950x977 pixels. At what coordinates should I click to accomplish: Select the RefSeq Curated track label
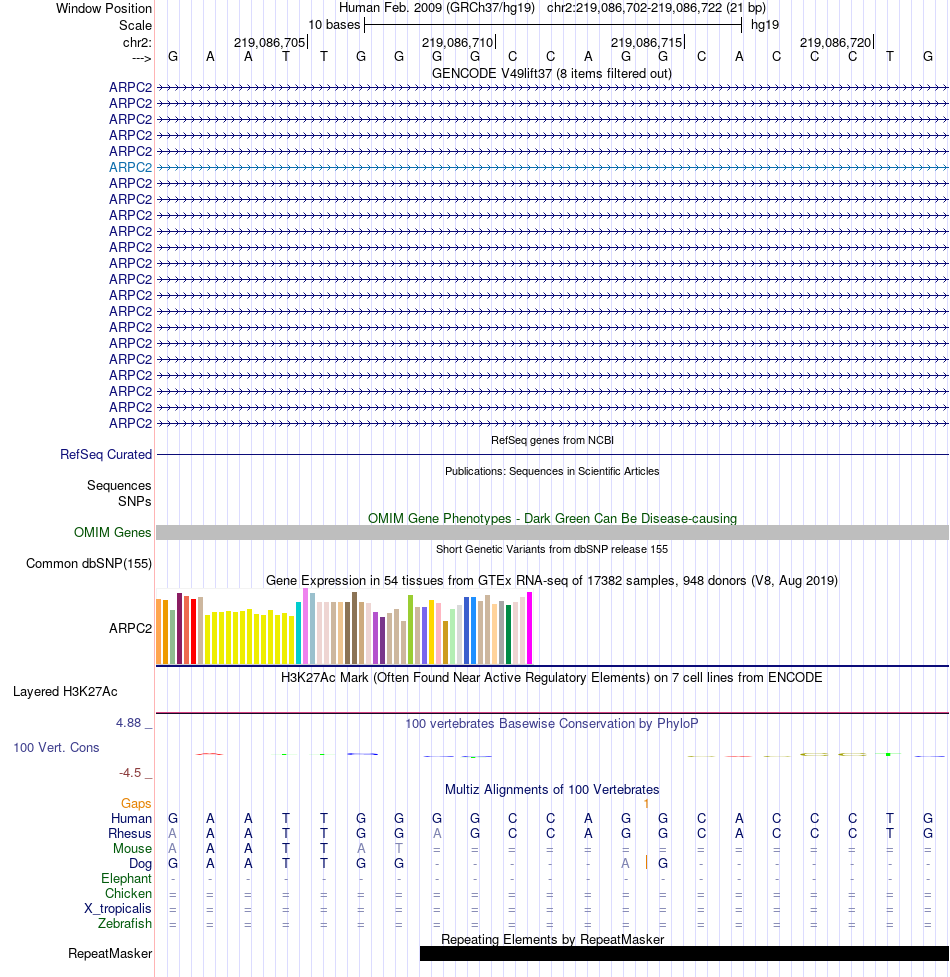click(x=106, y=454)
